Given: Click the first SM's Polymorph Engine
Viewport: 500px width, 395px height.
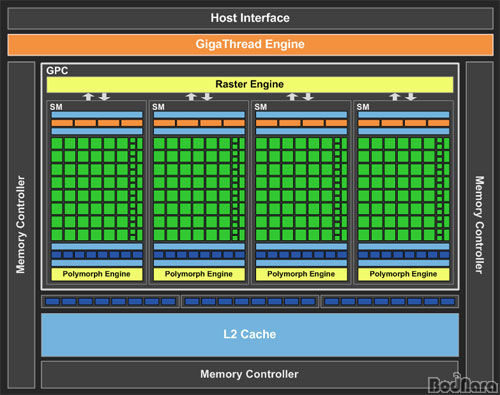Looking at the screenshot, I should click(97, 274).
